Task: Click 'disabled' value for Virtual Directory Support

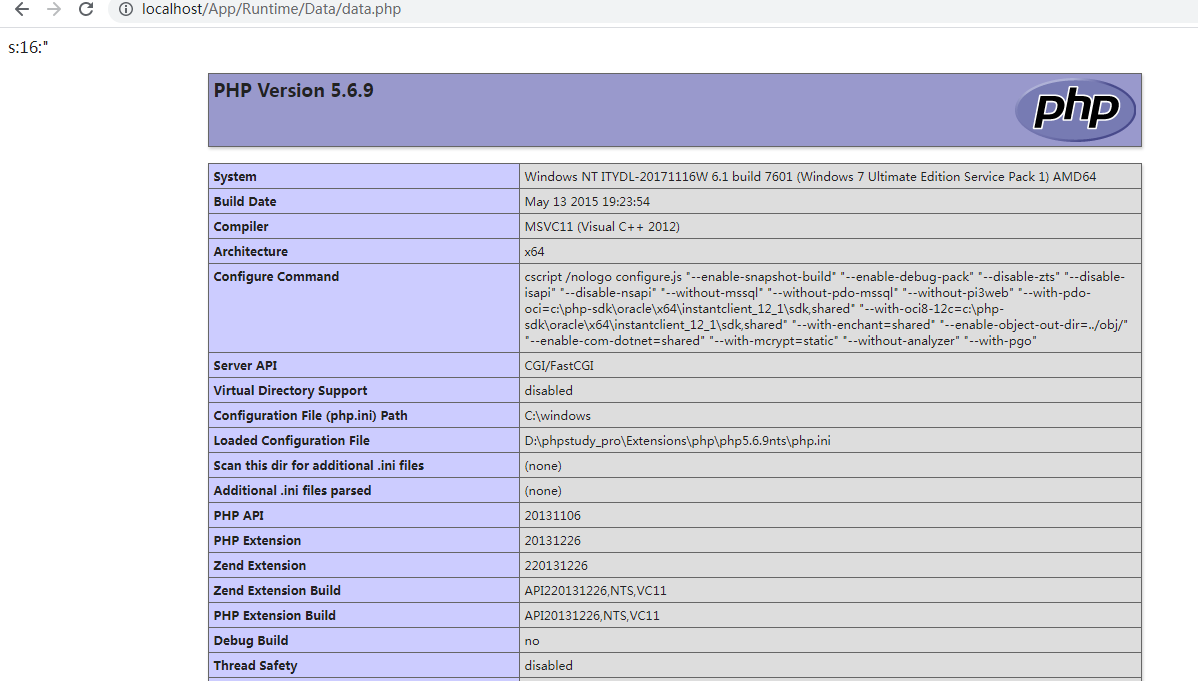Action: click(x=548, y=391)
